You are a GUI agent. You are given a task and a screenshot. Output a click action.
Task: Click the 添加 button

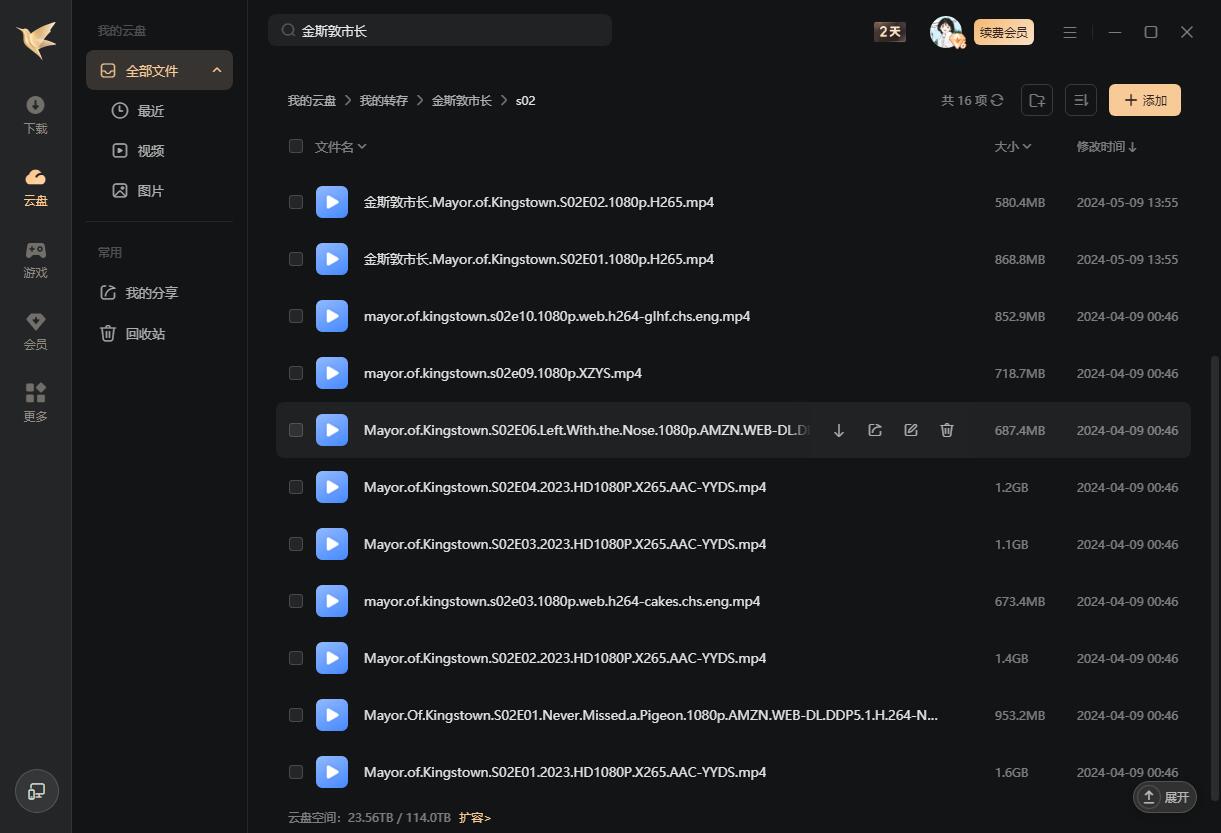click(x=1144, y=100)
